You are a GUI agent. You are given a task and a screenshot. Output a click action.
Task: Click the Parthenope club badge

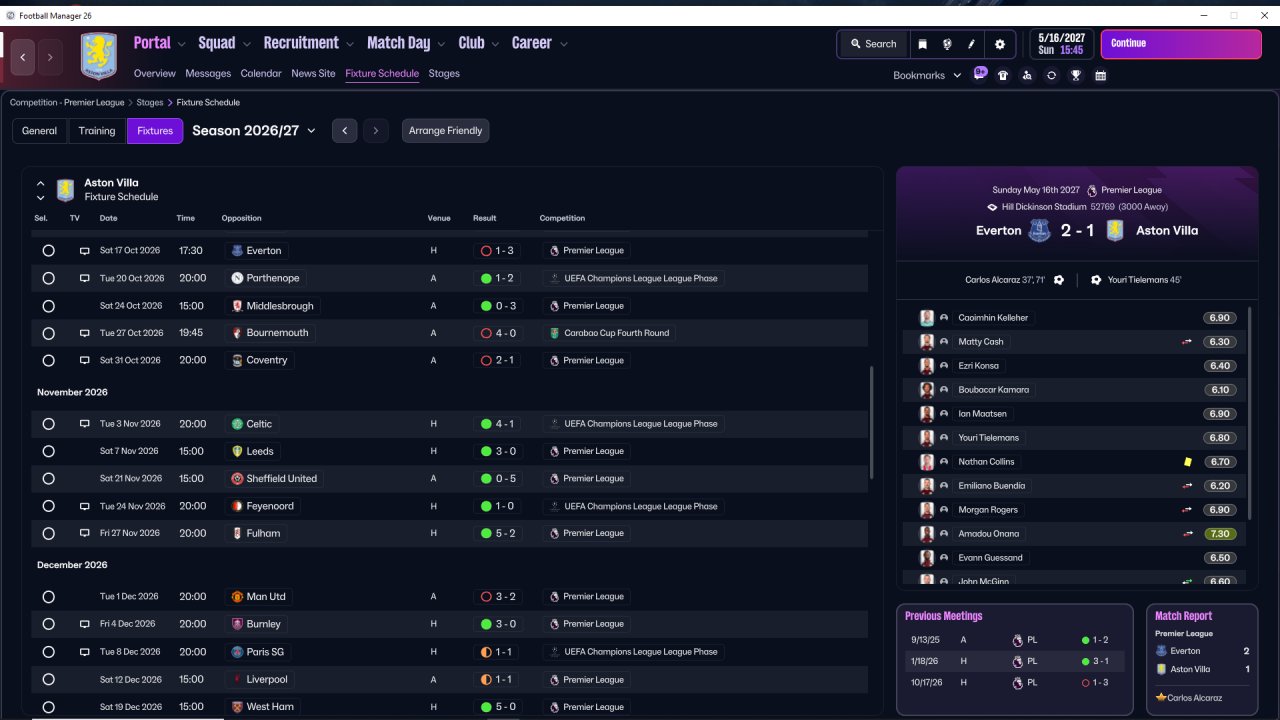click(237, 278)
